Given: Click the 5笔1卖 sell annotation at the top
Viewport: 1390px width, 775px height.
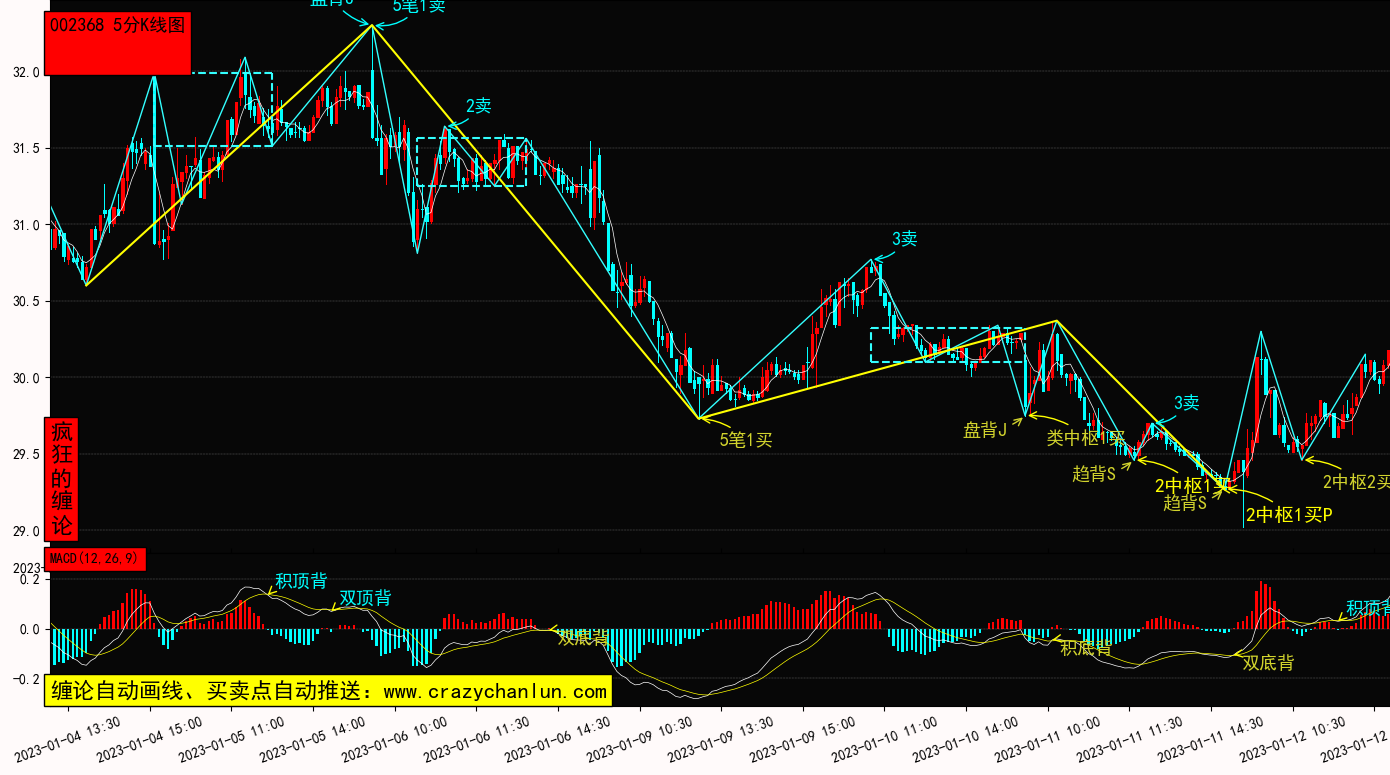Looking at the screenshot, I should click(x=419, y=6).
